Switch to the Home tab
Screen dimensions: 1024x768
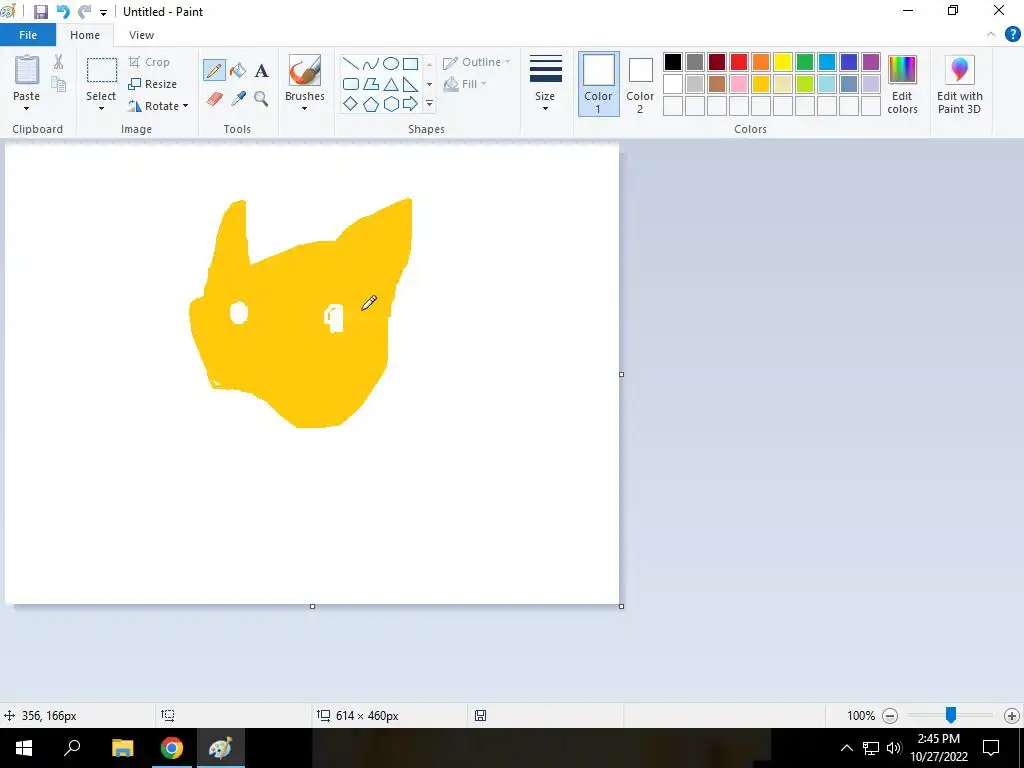tap(85, 35)
